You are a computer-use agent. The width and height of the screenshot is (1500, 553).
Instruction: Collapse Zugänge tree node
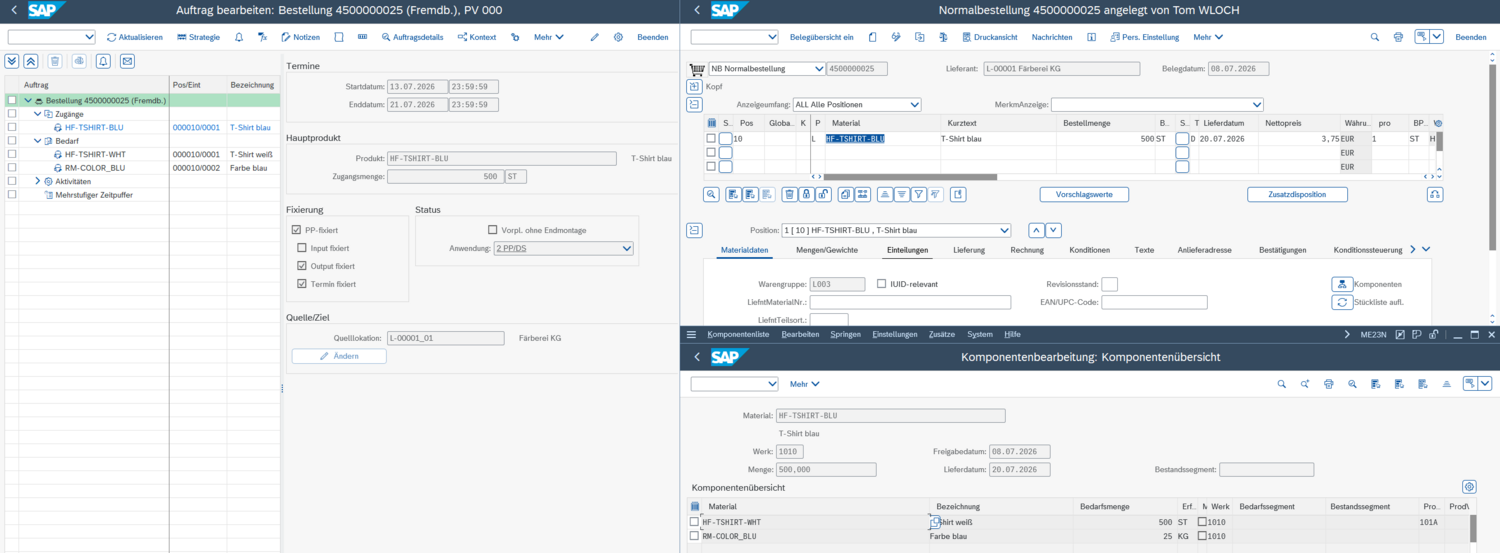pos(37,114)
